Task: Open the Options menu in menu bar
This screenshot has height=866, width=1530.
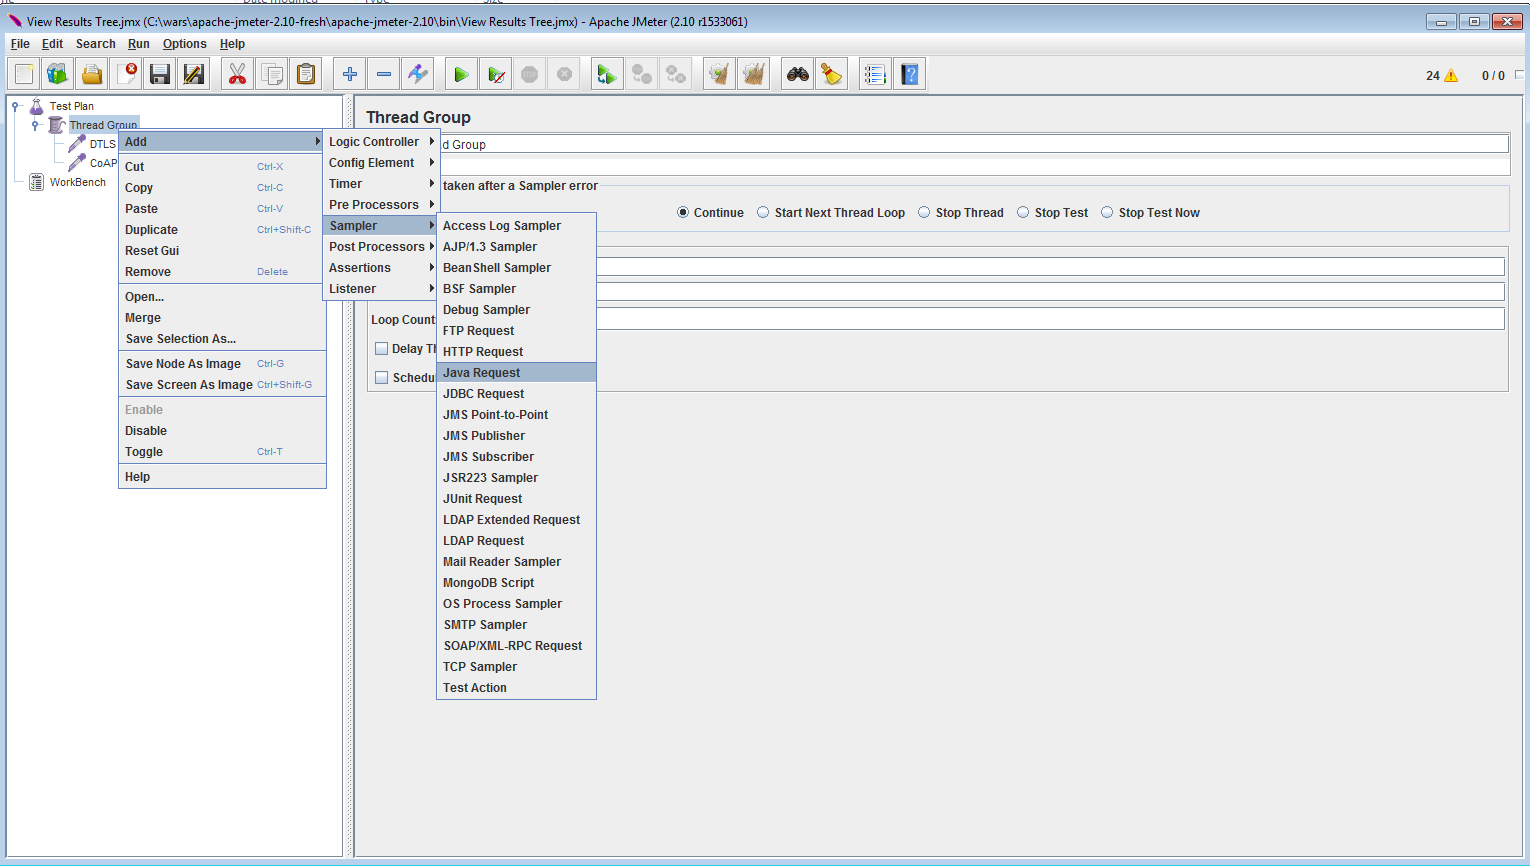Action: (185, 44)
